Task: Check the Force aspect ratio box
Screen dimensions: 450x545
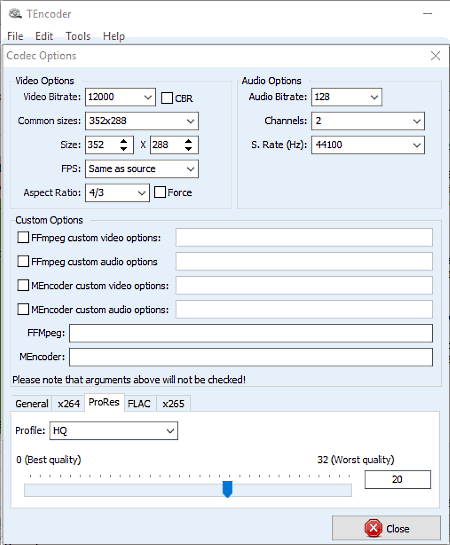Action: click(160, 192)
